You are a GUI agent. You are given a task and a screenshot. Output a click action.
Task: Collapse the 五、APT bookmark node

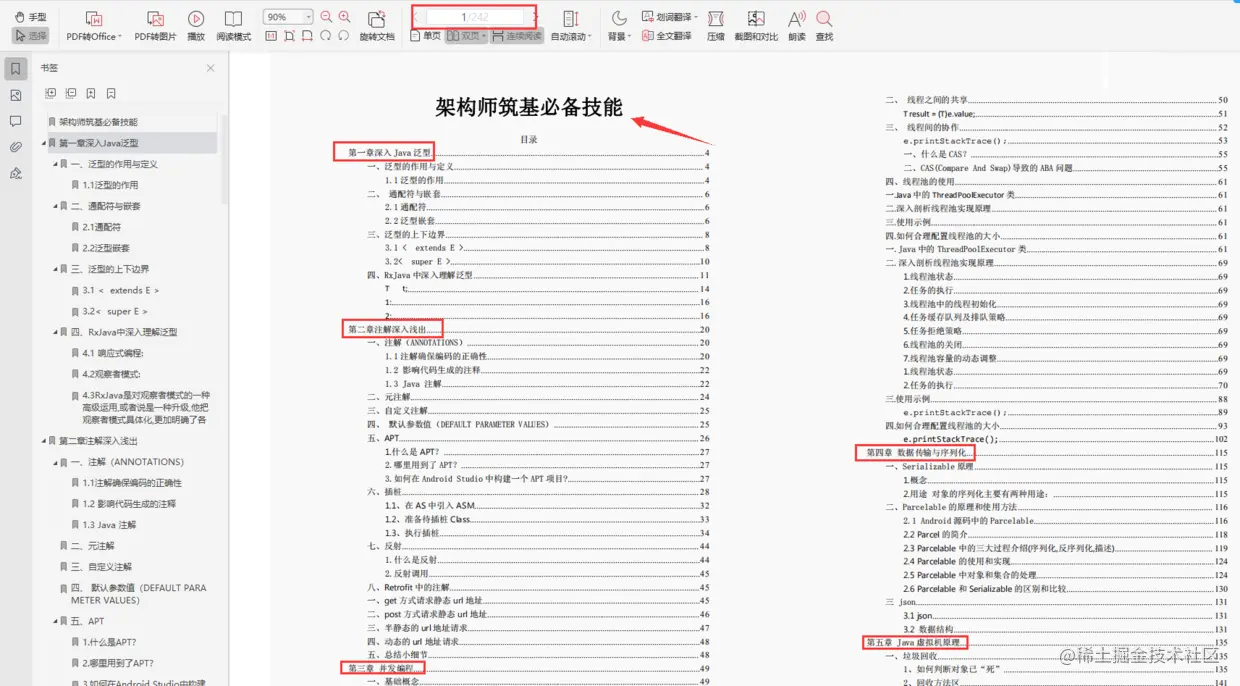coord(56,621)
